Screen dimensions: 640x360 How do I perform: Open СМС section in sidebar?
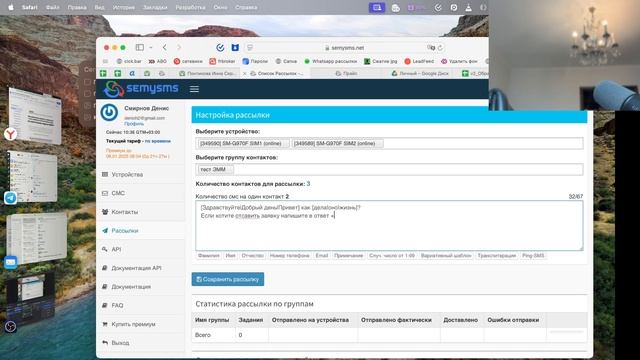118,193
